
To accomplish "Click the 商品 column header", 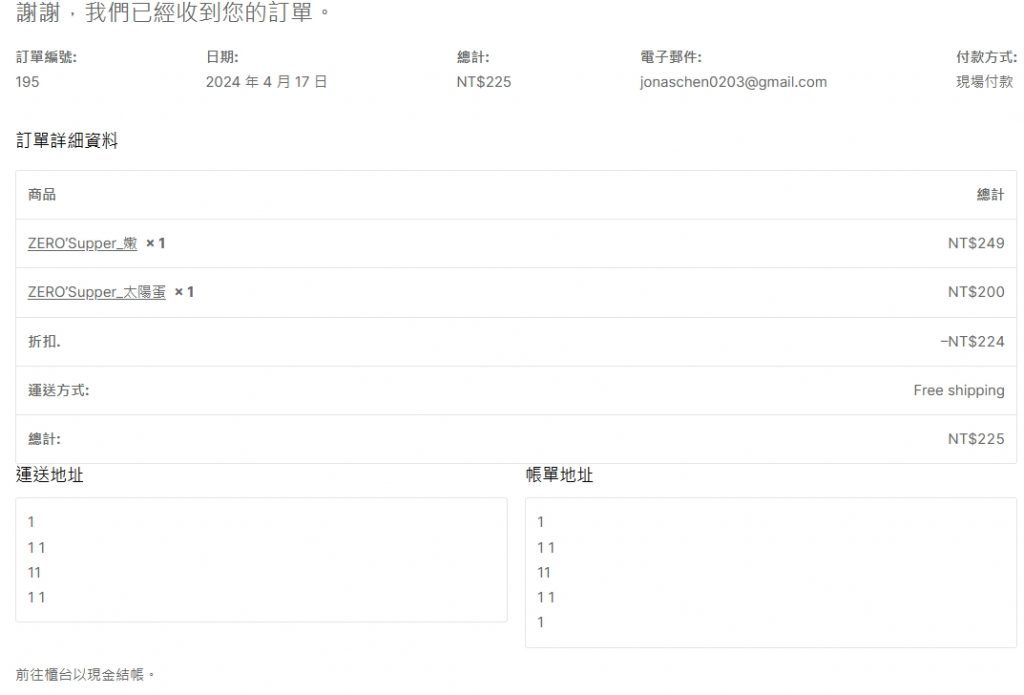I will (42, 194).
